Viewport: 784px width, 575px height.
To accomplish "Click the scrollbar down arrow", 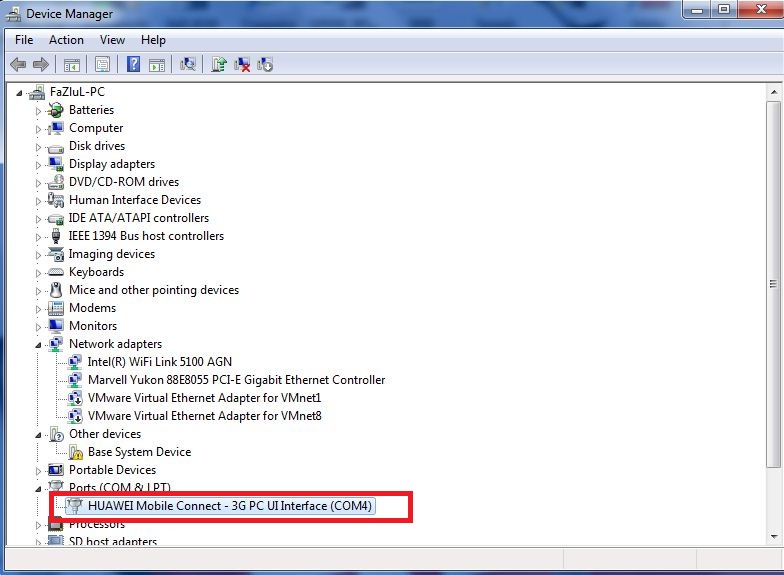I will tap(774, 536).
